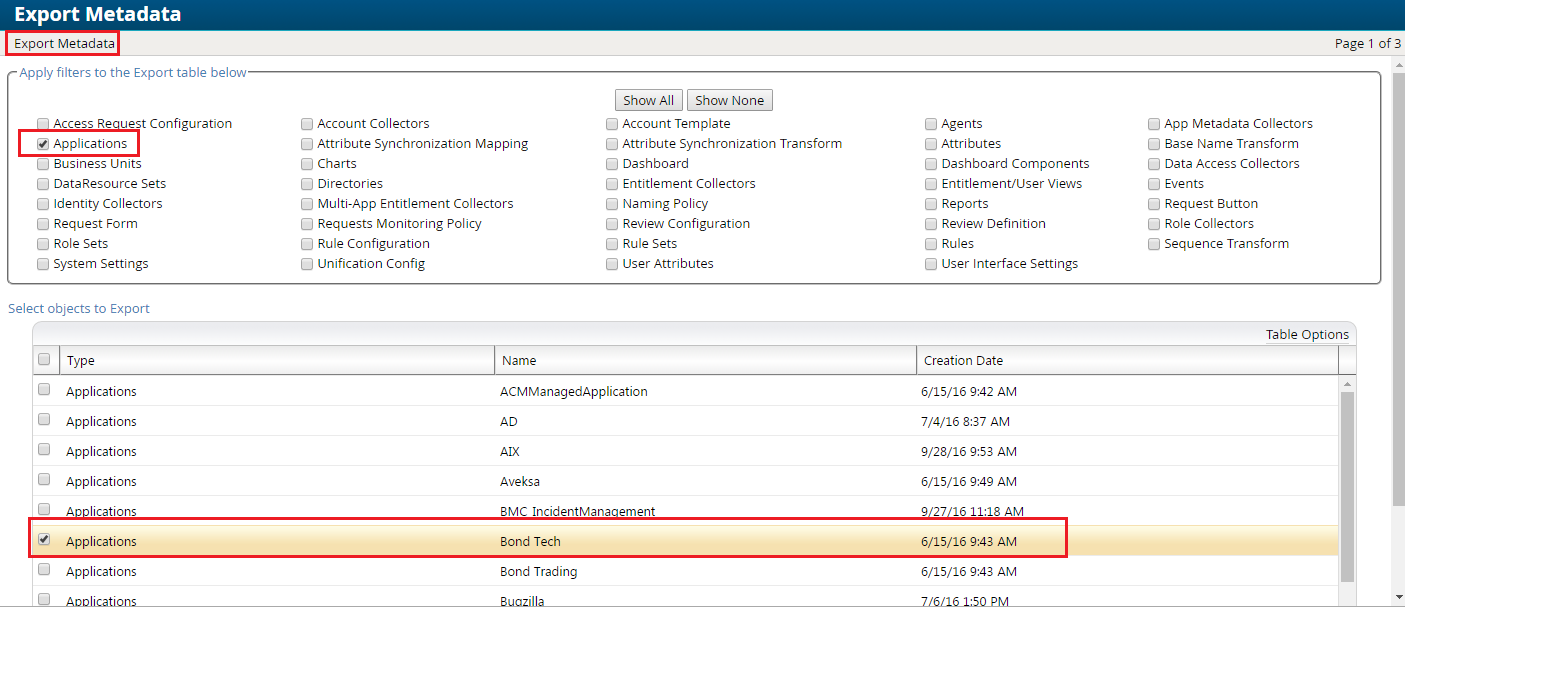Toggle the select-all checkbox in table header
This screenshot has height=685, width=1562.
44,359
